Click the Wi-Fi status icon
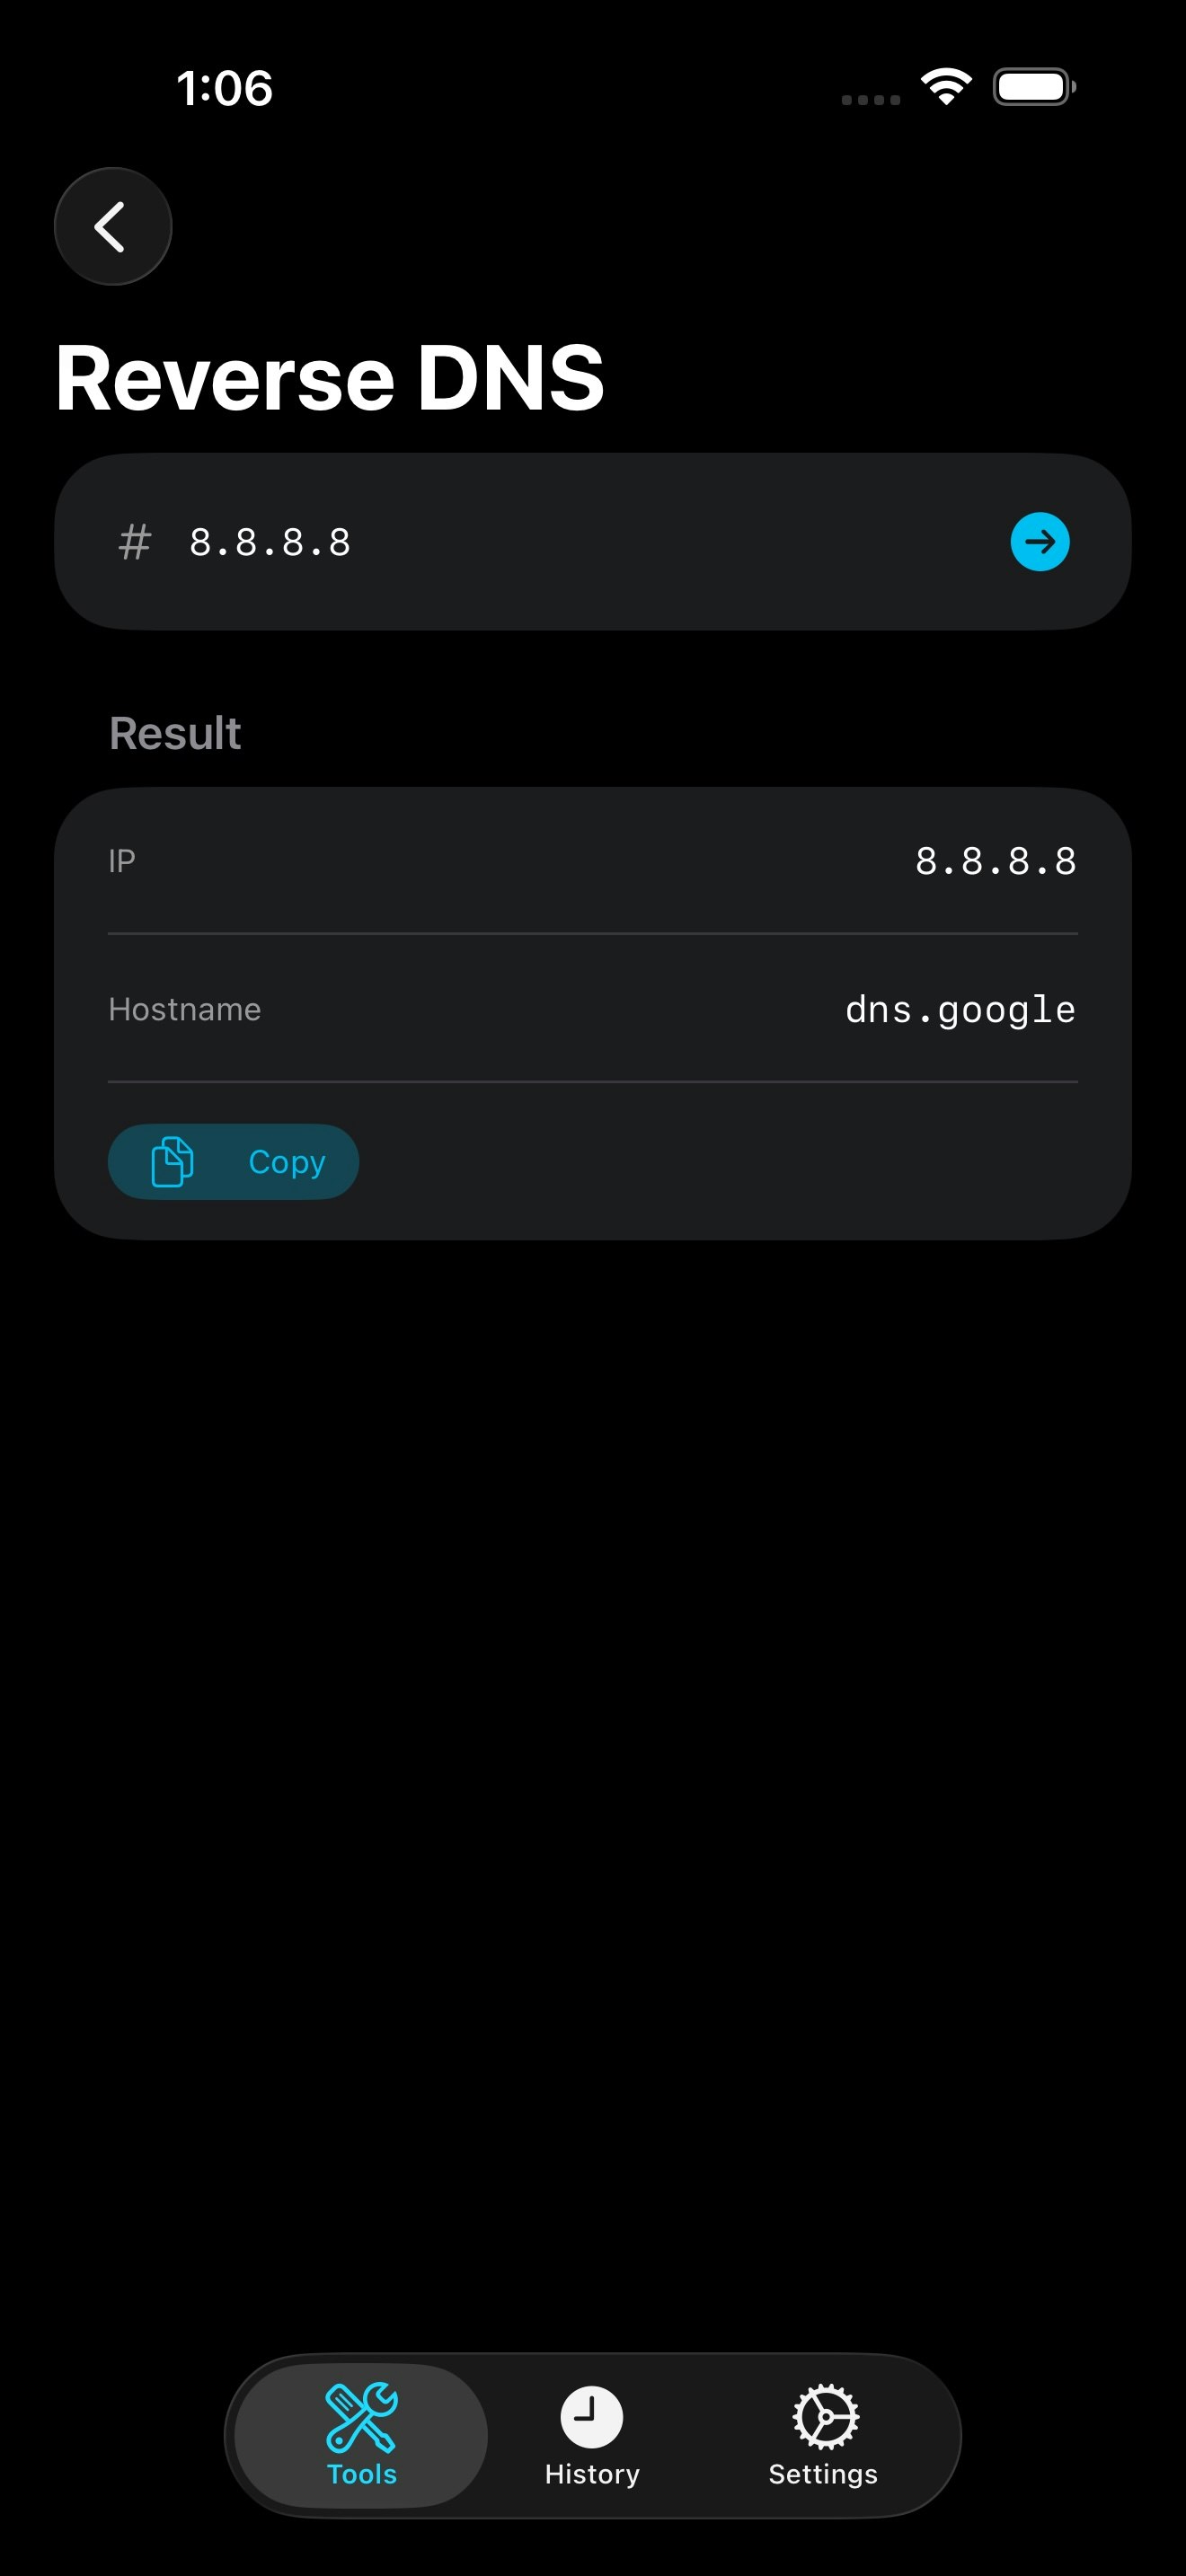1186x2576 pixels. click(946, 87)
